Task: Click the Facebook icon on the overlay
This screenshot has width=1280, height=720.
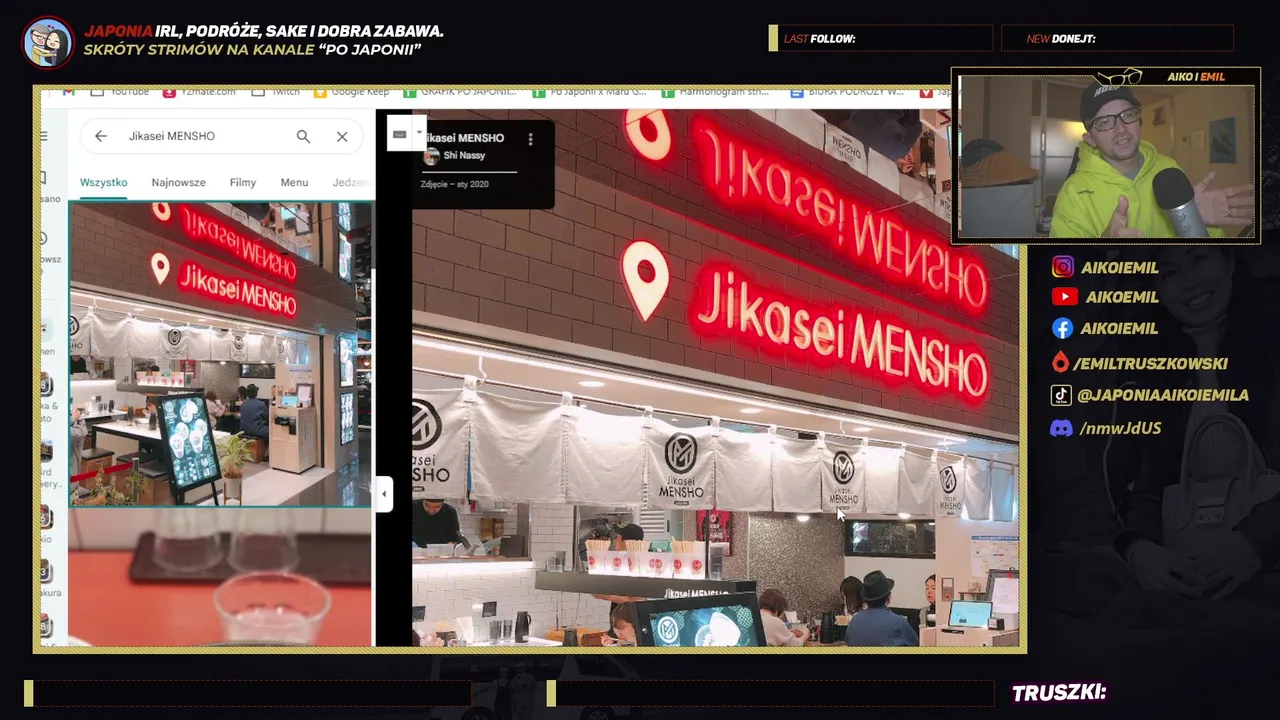Action: 1062,328
